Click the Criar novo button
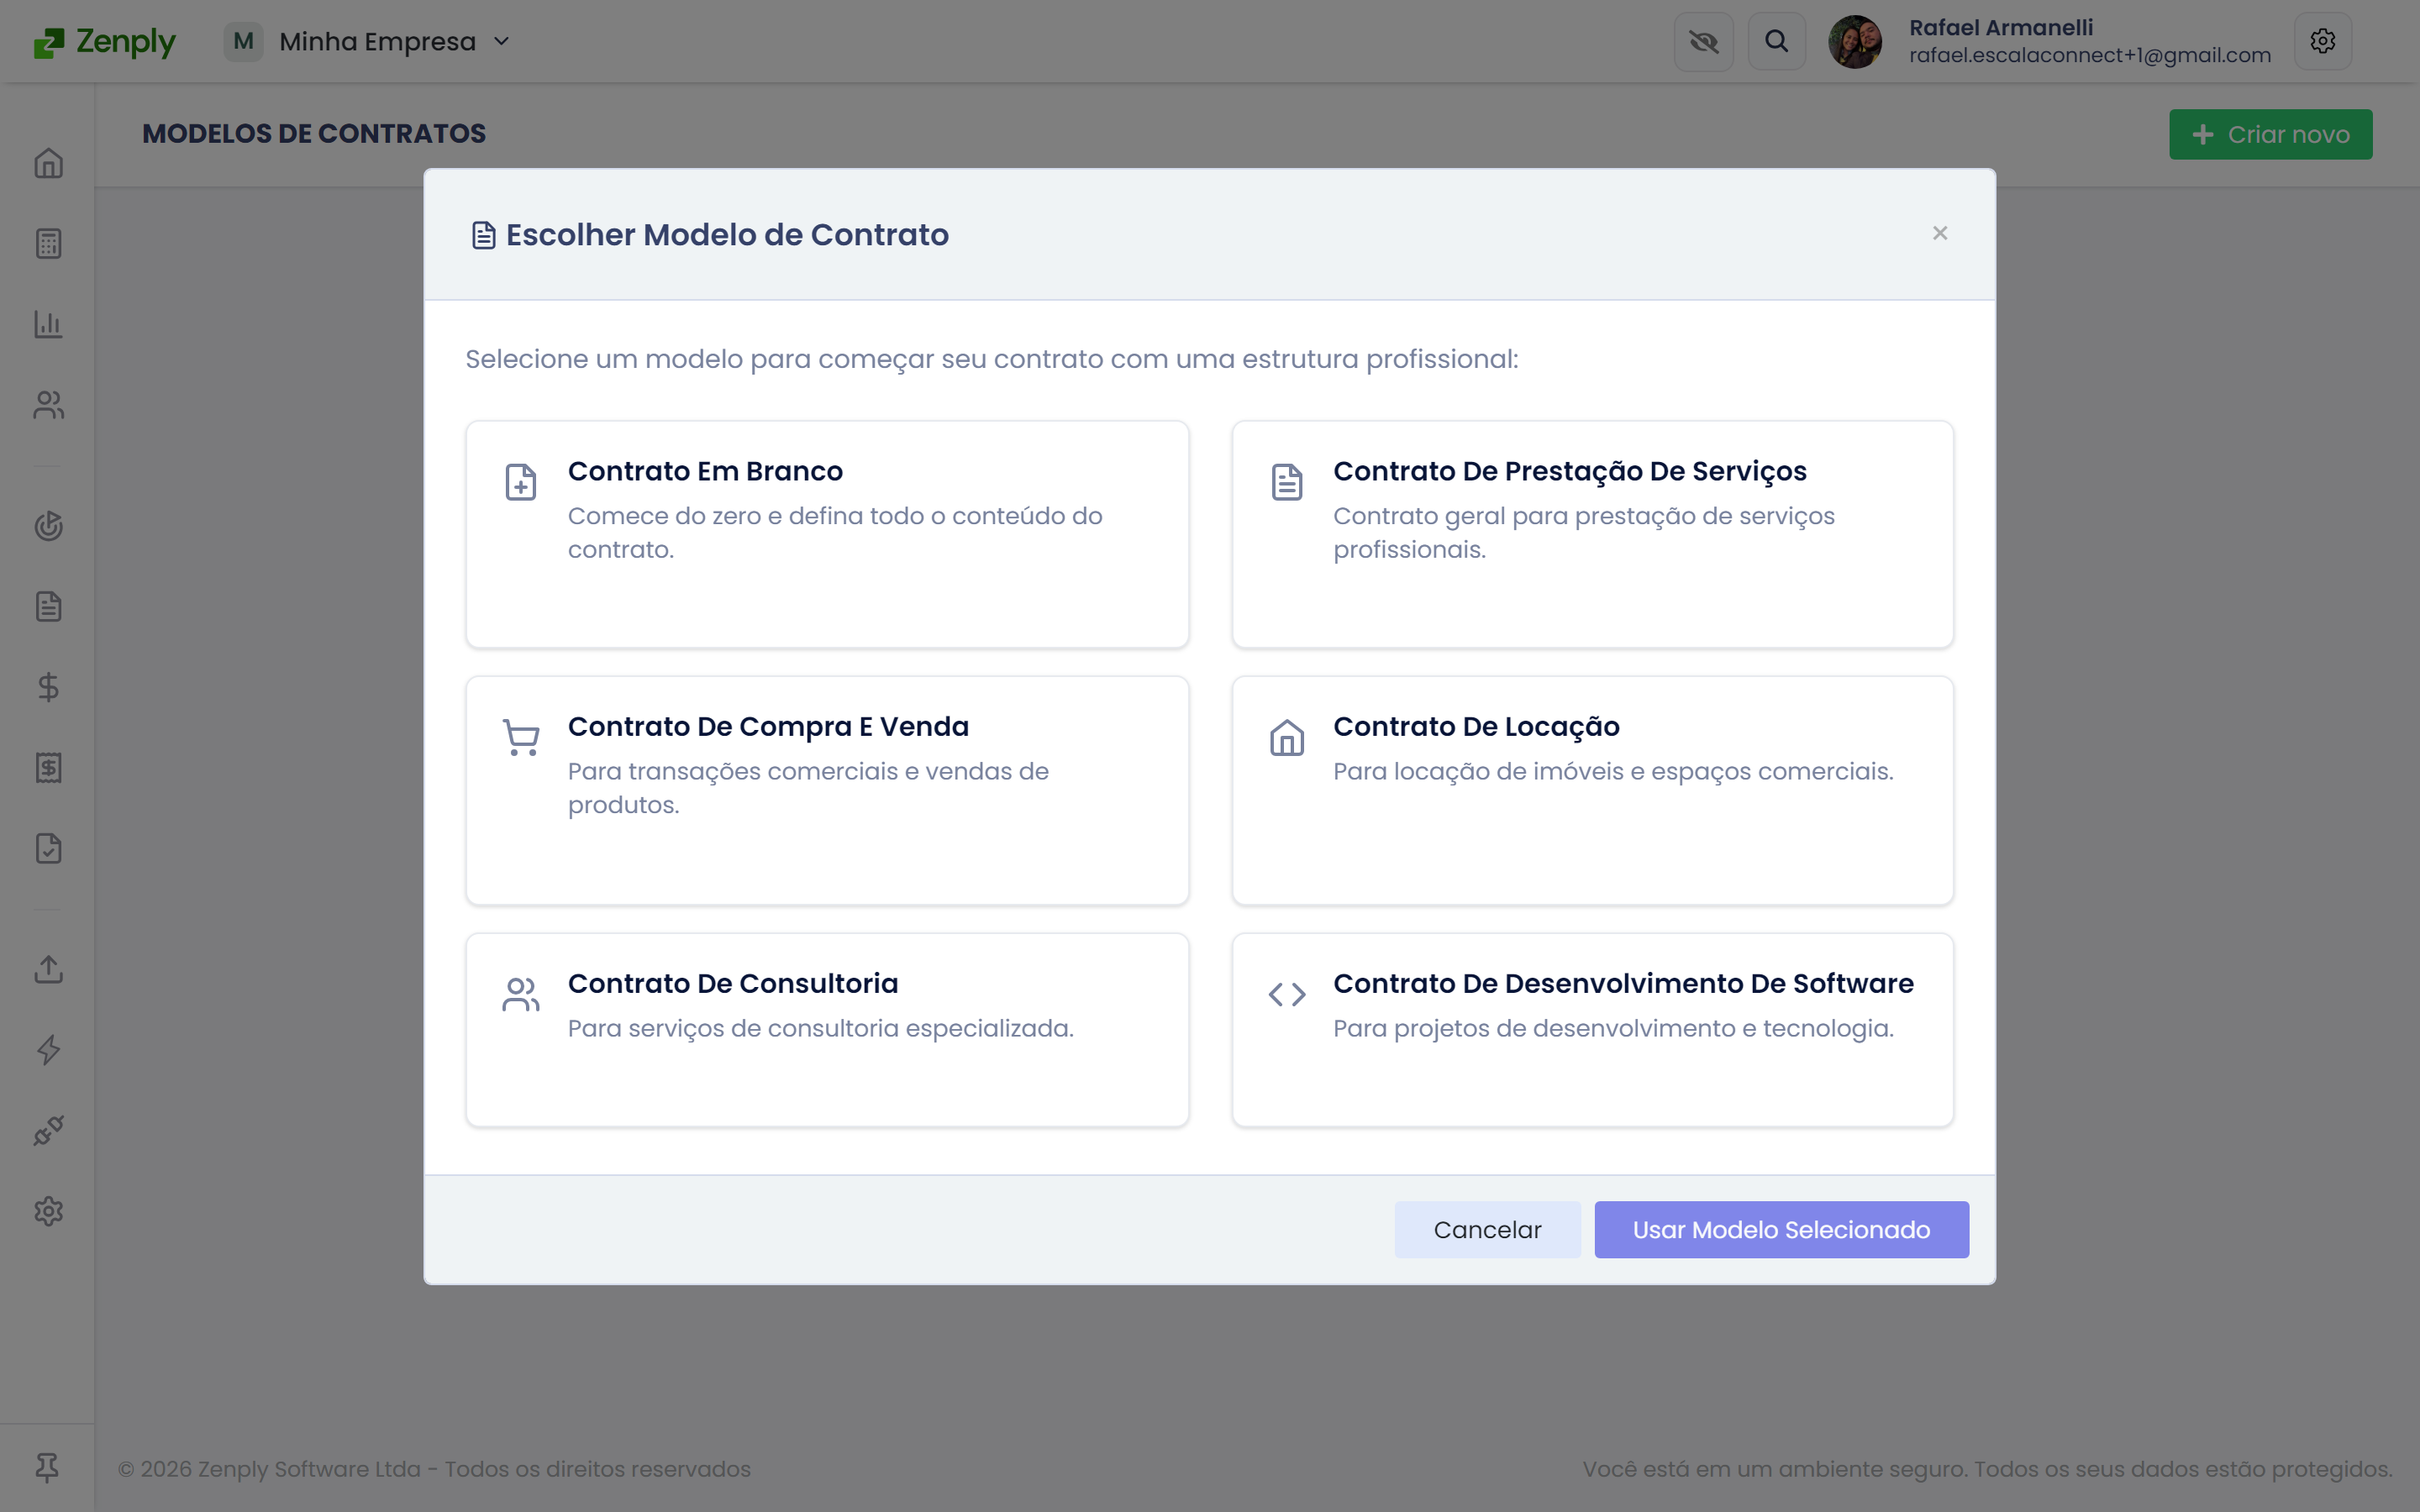Image resolution: width=2420 pixels, height=1512 pixels. click(x=2270, y=134)
